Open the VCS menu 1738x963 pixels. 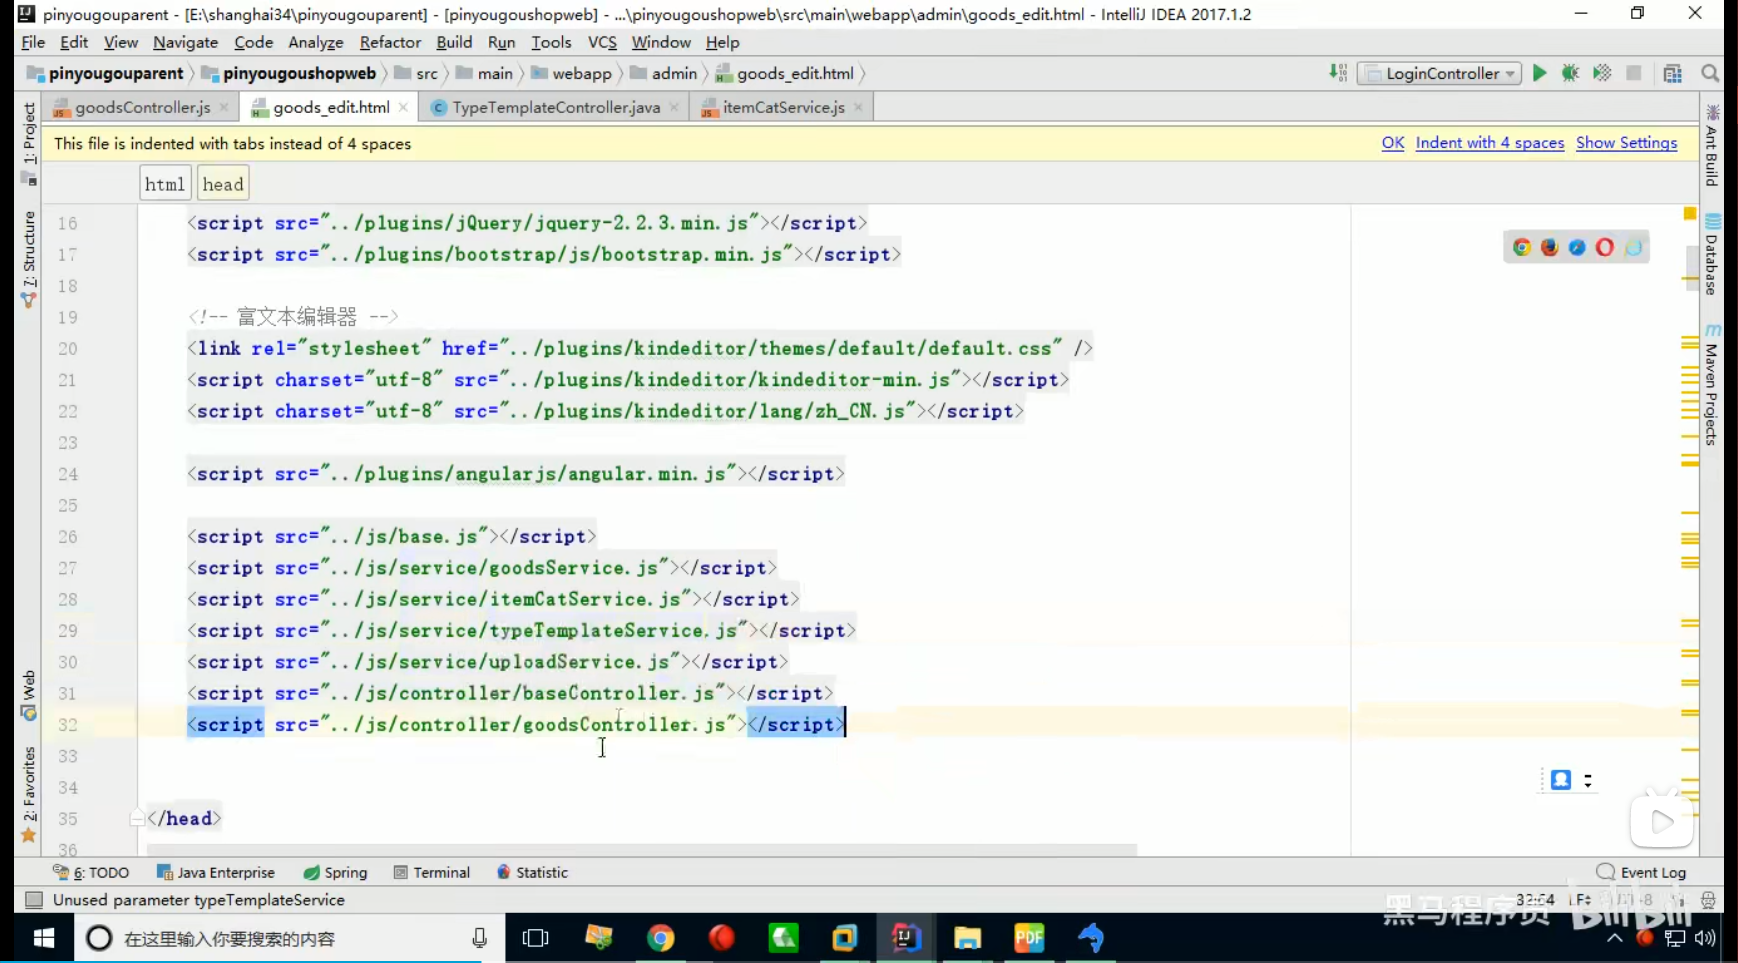click(x=602, y=42)
